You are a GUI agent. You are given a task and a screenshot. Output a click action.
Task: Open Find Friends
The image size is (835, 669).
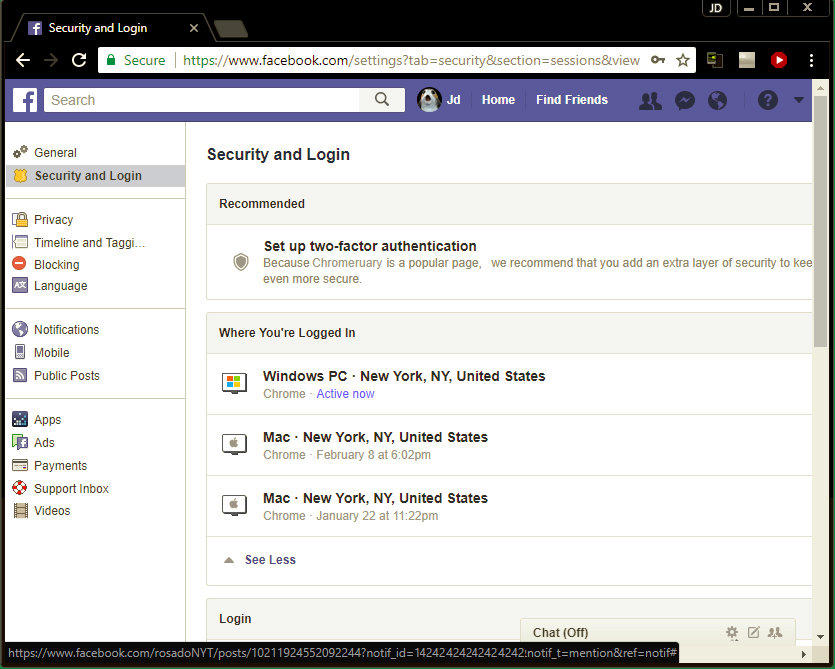pyautogui.click(x=571, y=100)
